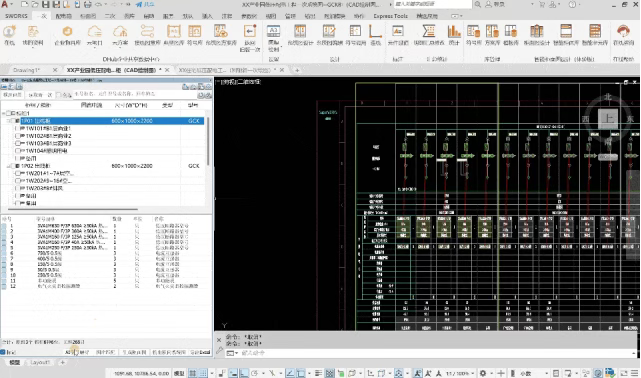Click the A3 drawing frame ribbon icon
This screenshot has width=641, height=378.
click(x=273, y=31)
